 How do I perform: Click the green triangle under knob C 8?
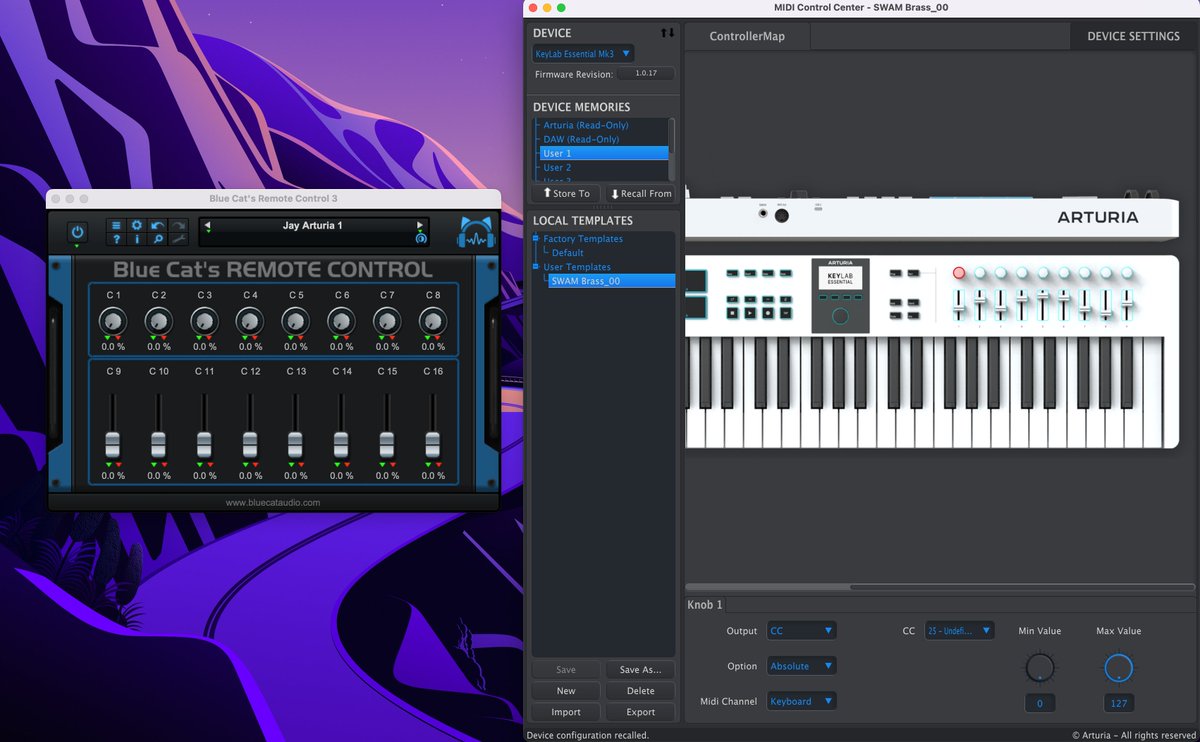(x=428, y=339)
